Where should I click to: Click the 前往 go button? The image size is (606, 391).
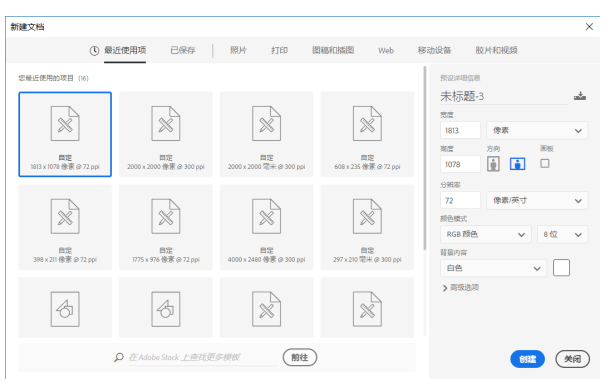pyautogui.click(x=300, y=357)
